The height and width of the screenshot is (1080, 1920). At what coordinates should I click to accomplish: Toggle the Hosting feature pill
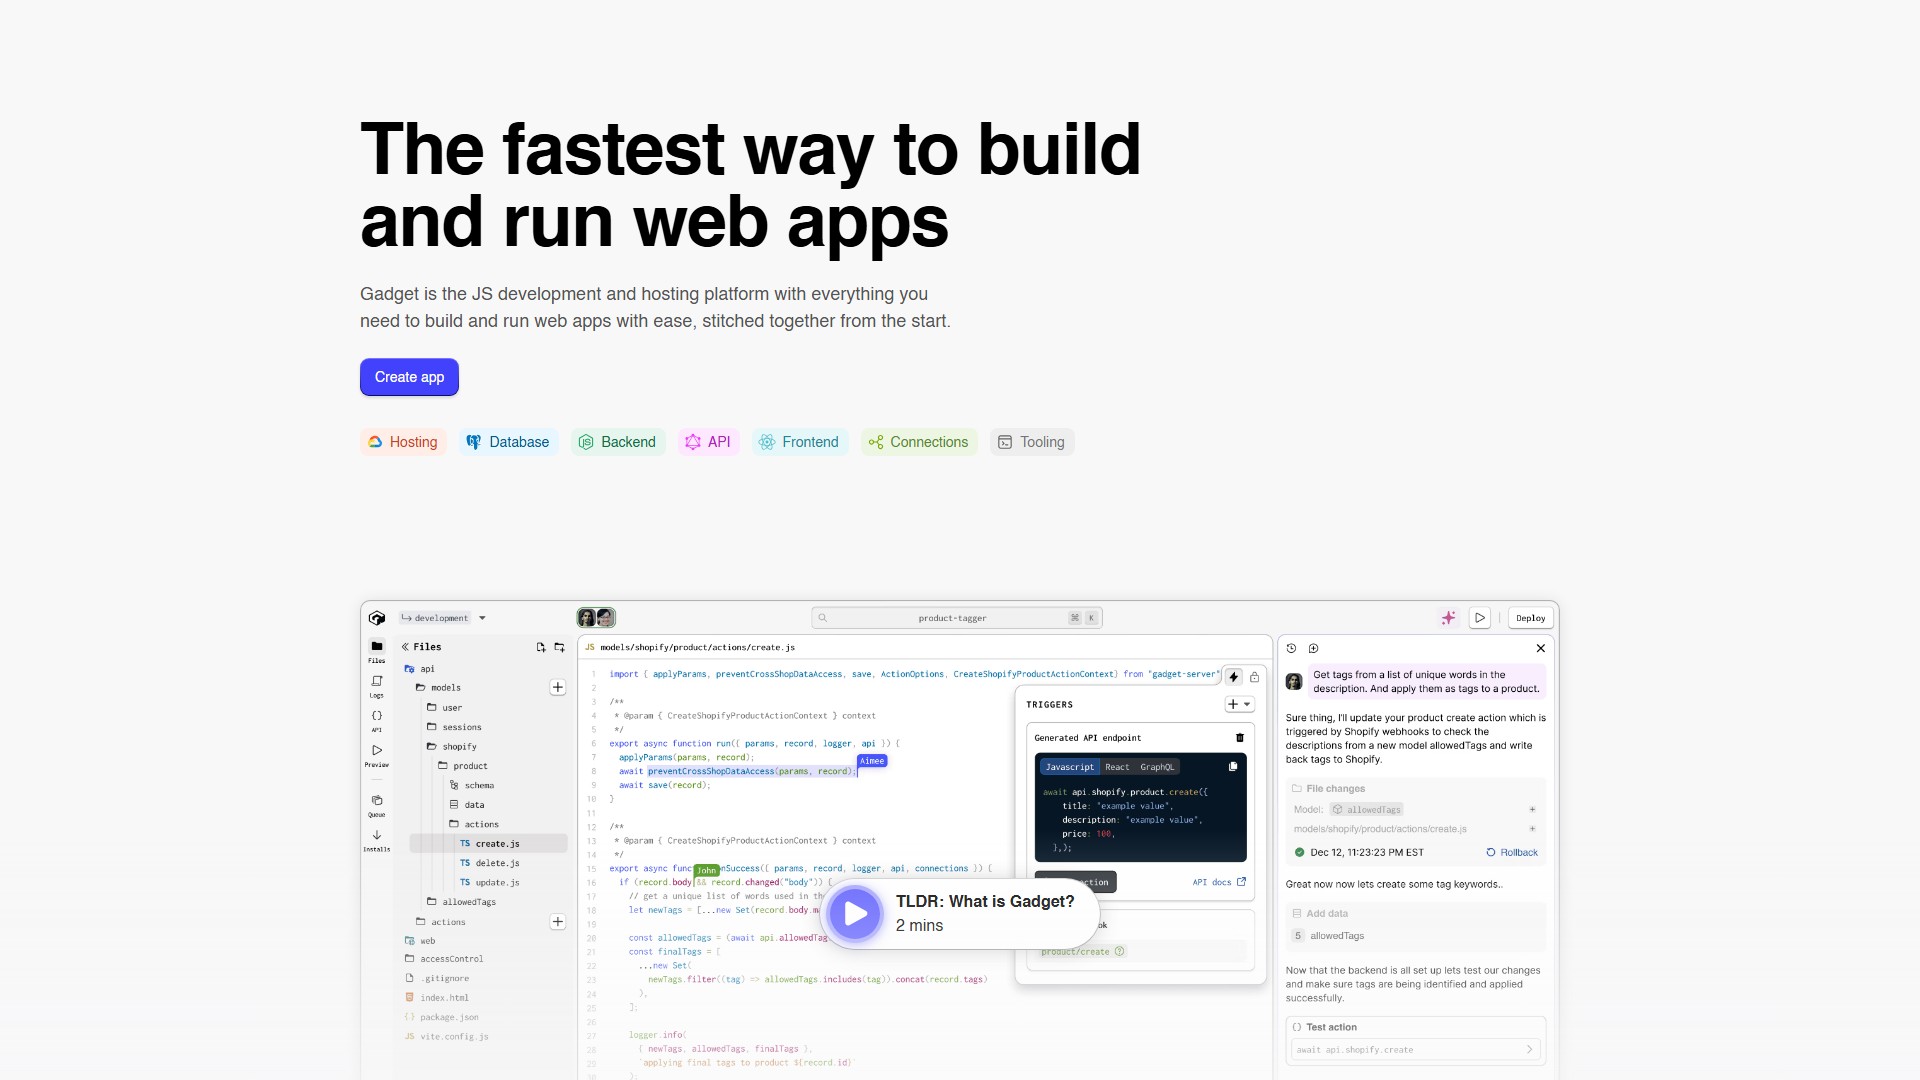[402, 441]
